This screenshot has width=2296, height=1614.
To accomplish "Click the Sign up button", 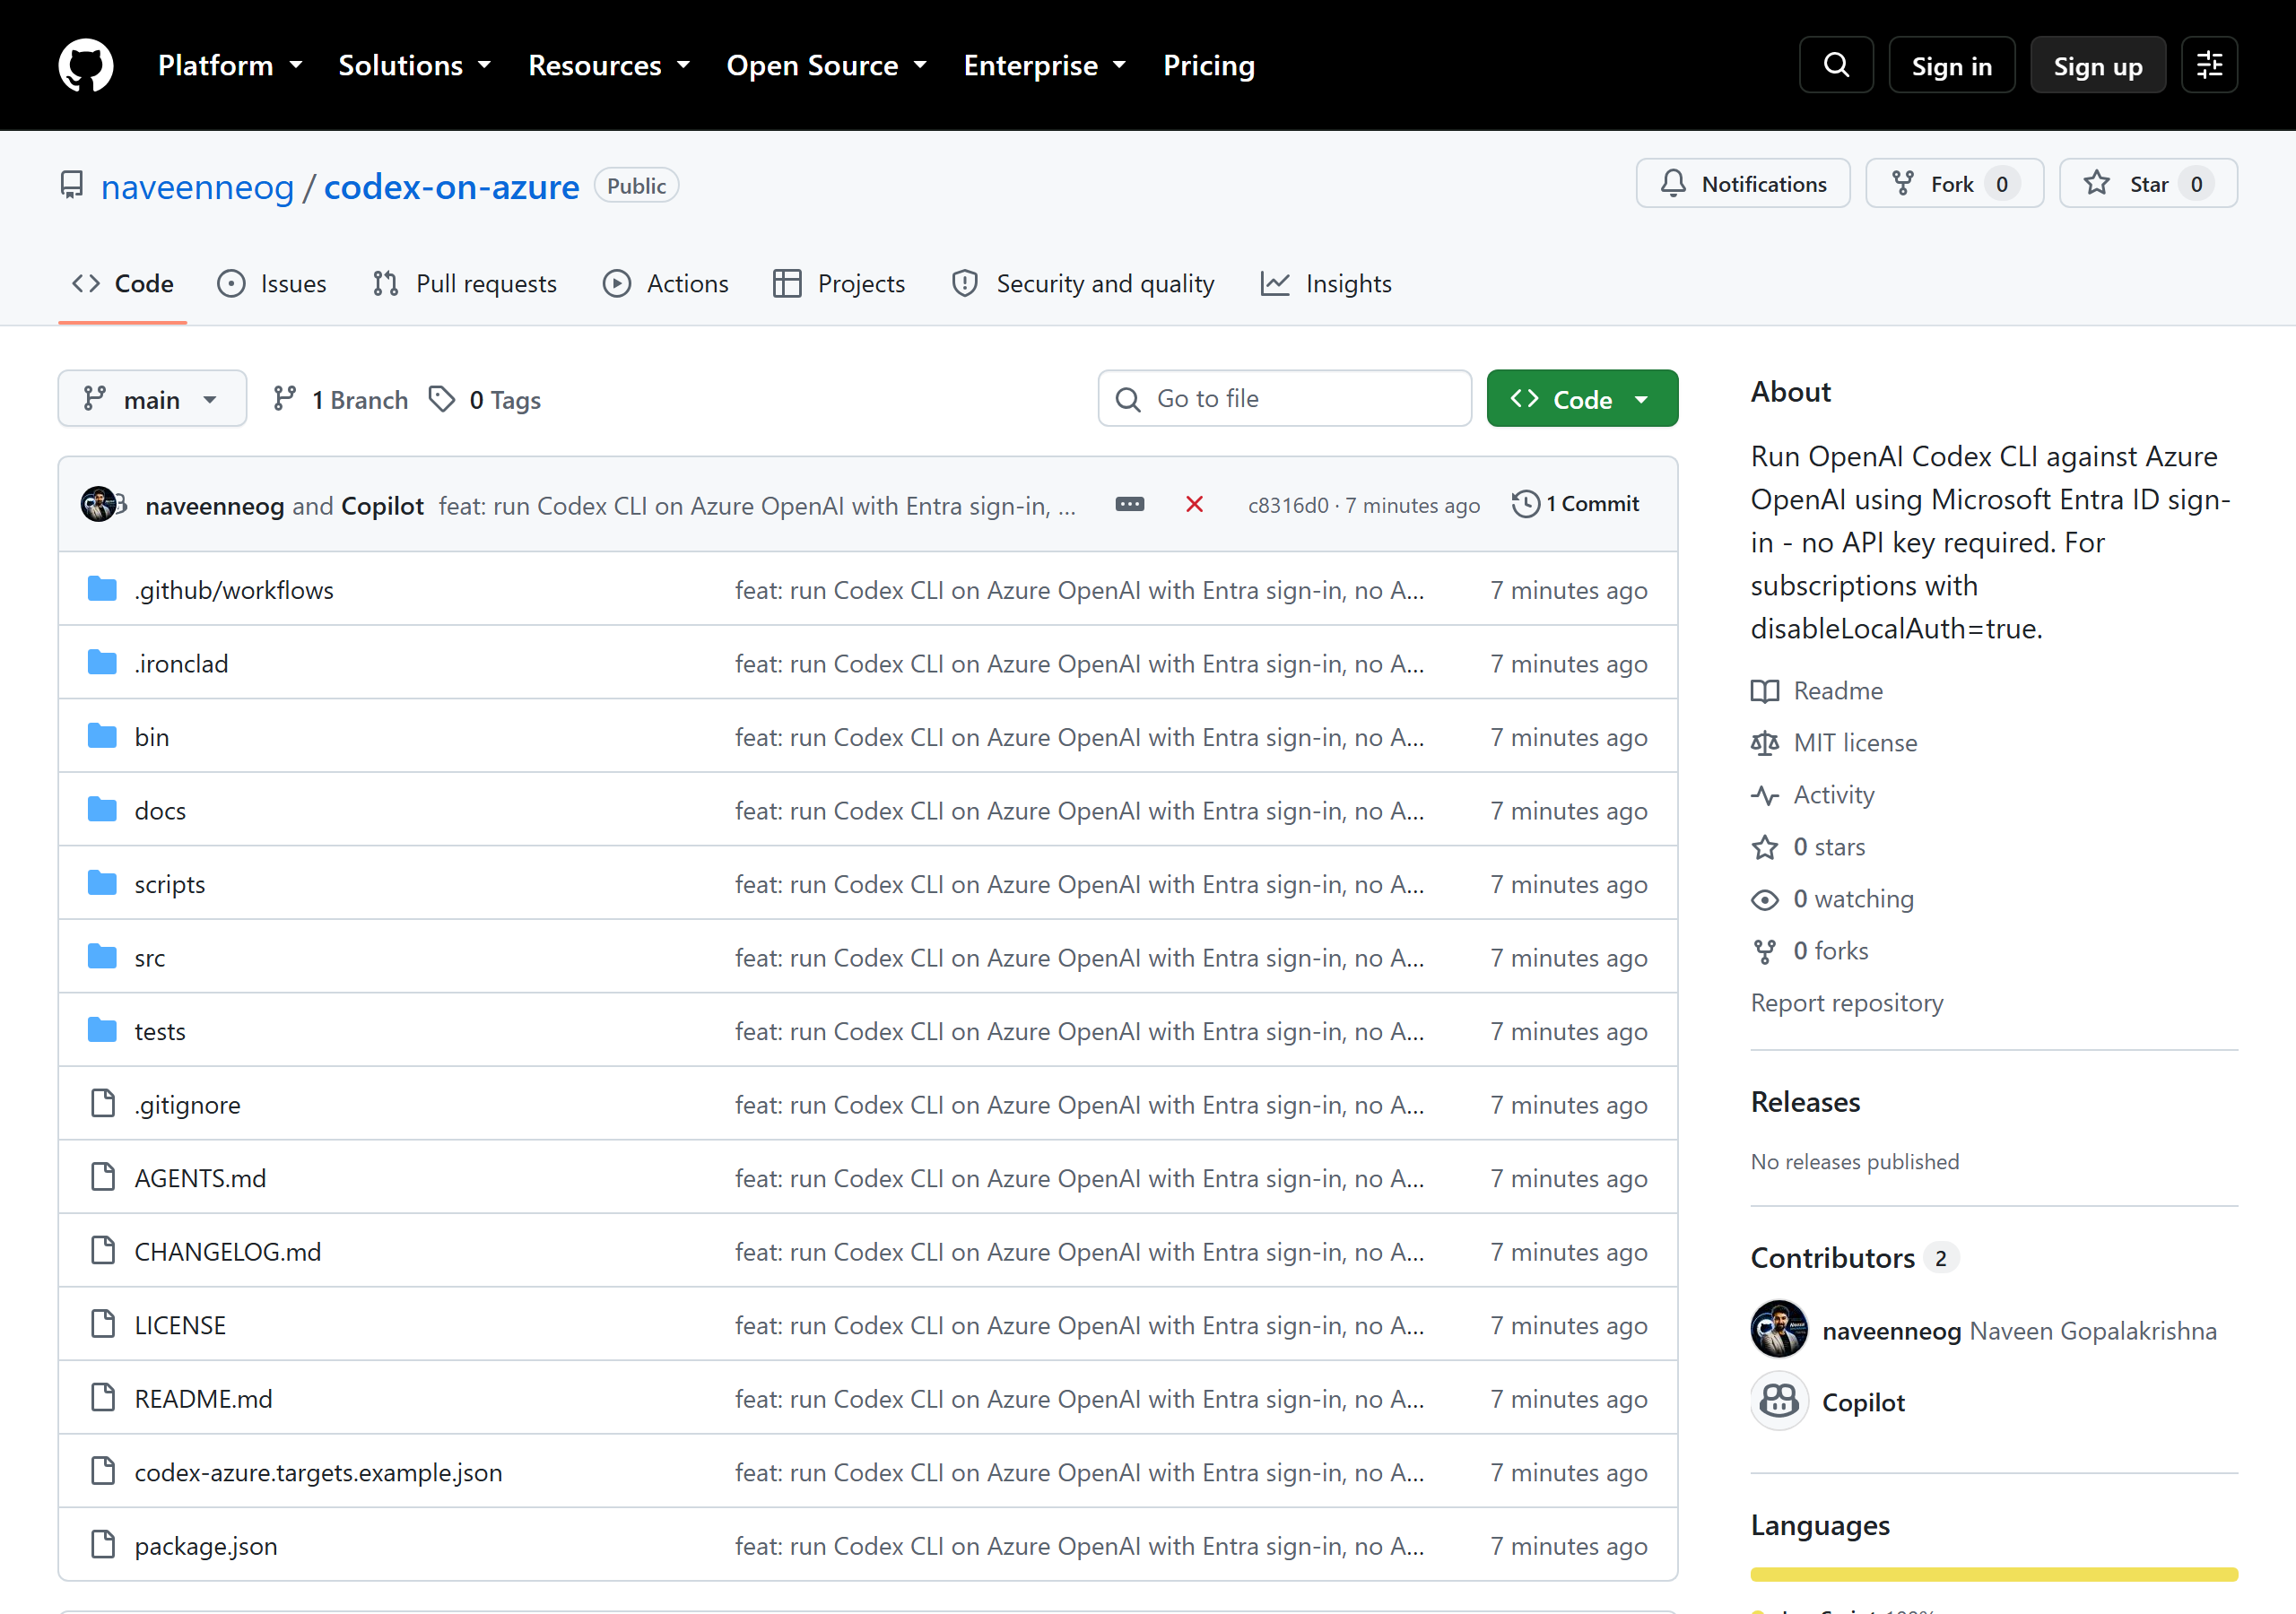I will (x=2097, y=65).
